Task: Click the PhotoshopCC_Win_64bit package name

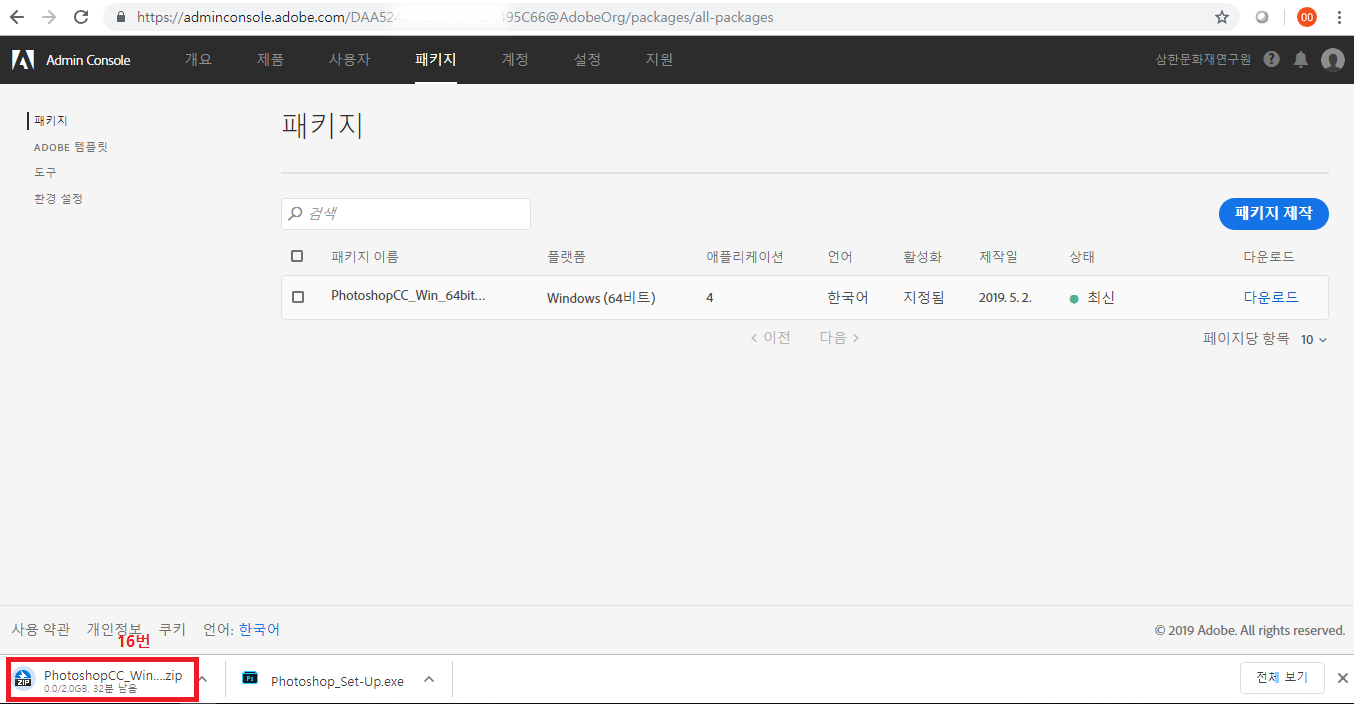Action: tap(408, 296)
